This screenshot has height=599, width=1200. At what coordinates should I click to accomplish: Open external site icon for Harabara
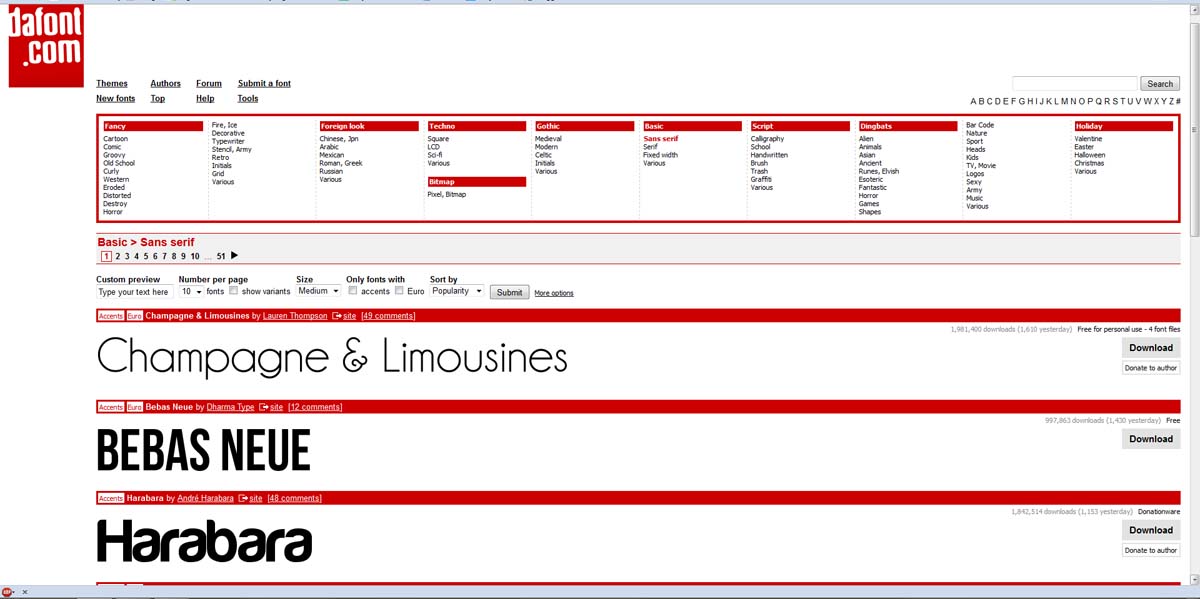pos(242,498)
